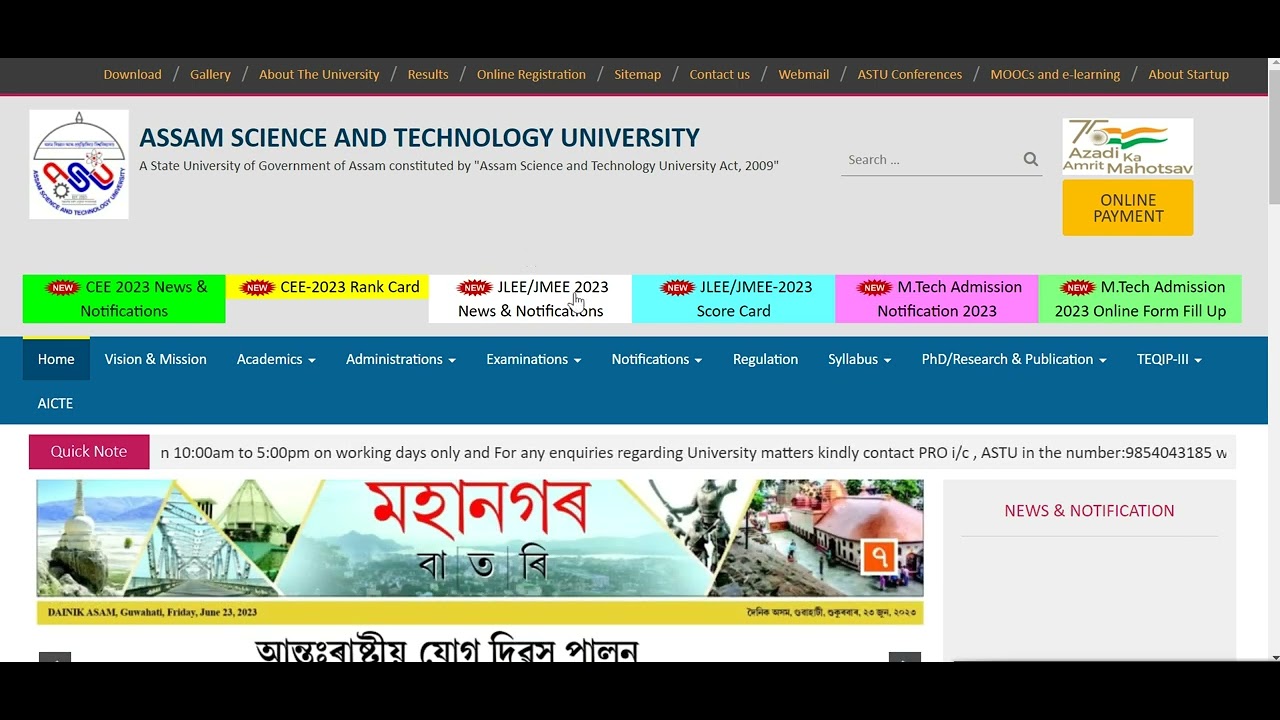Focus the Search input field
1280x720 pixels.
[932, 159]
